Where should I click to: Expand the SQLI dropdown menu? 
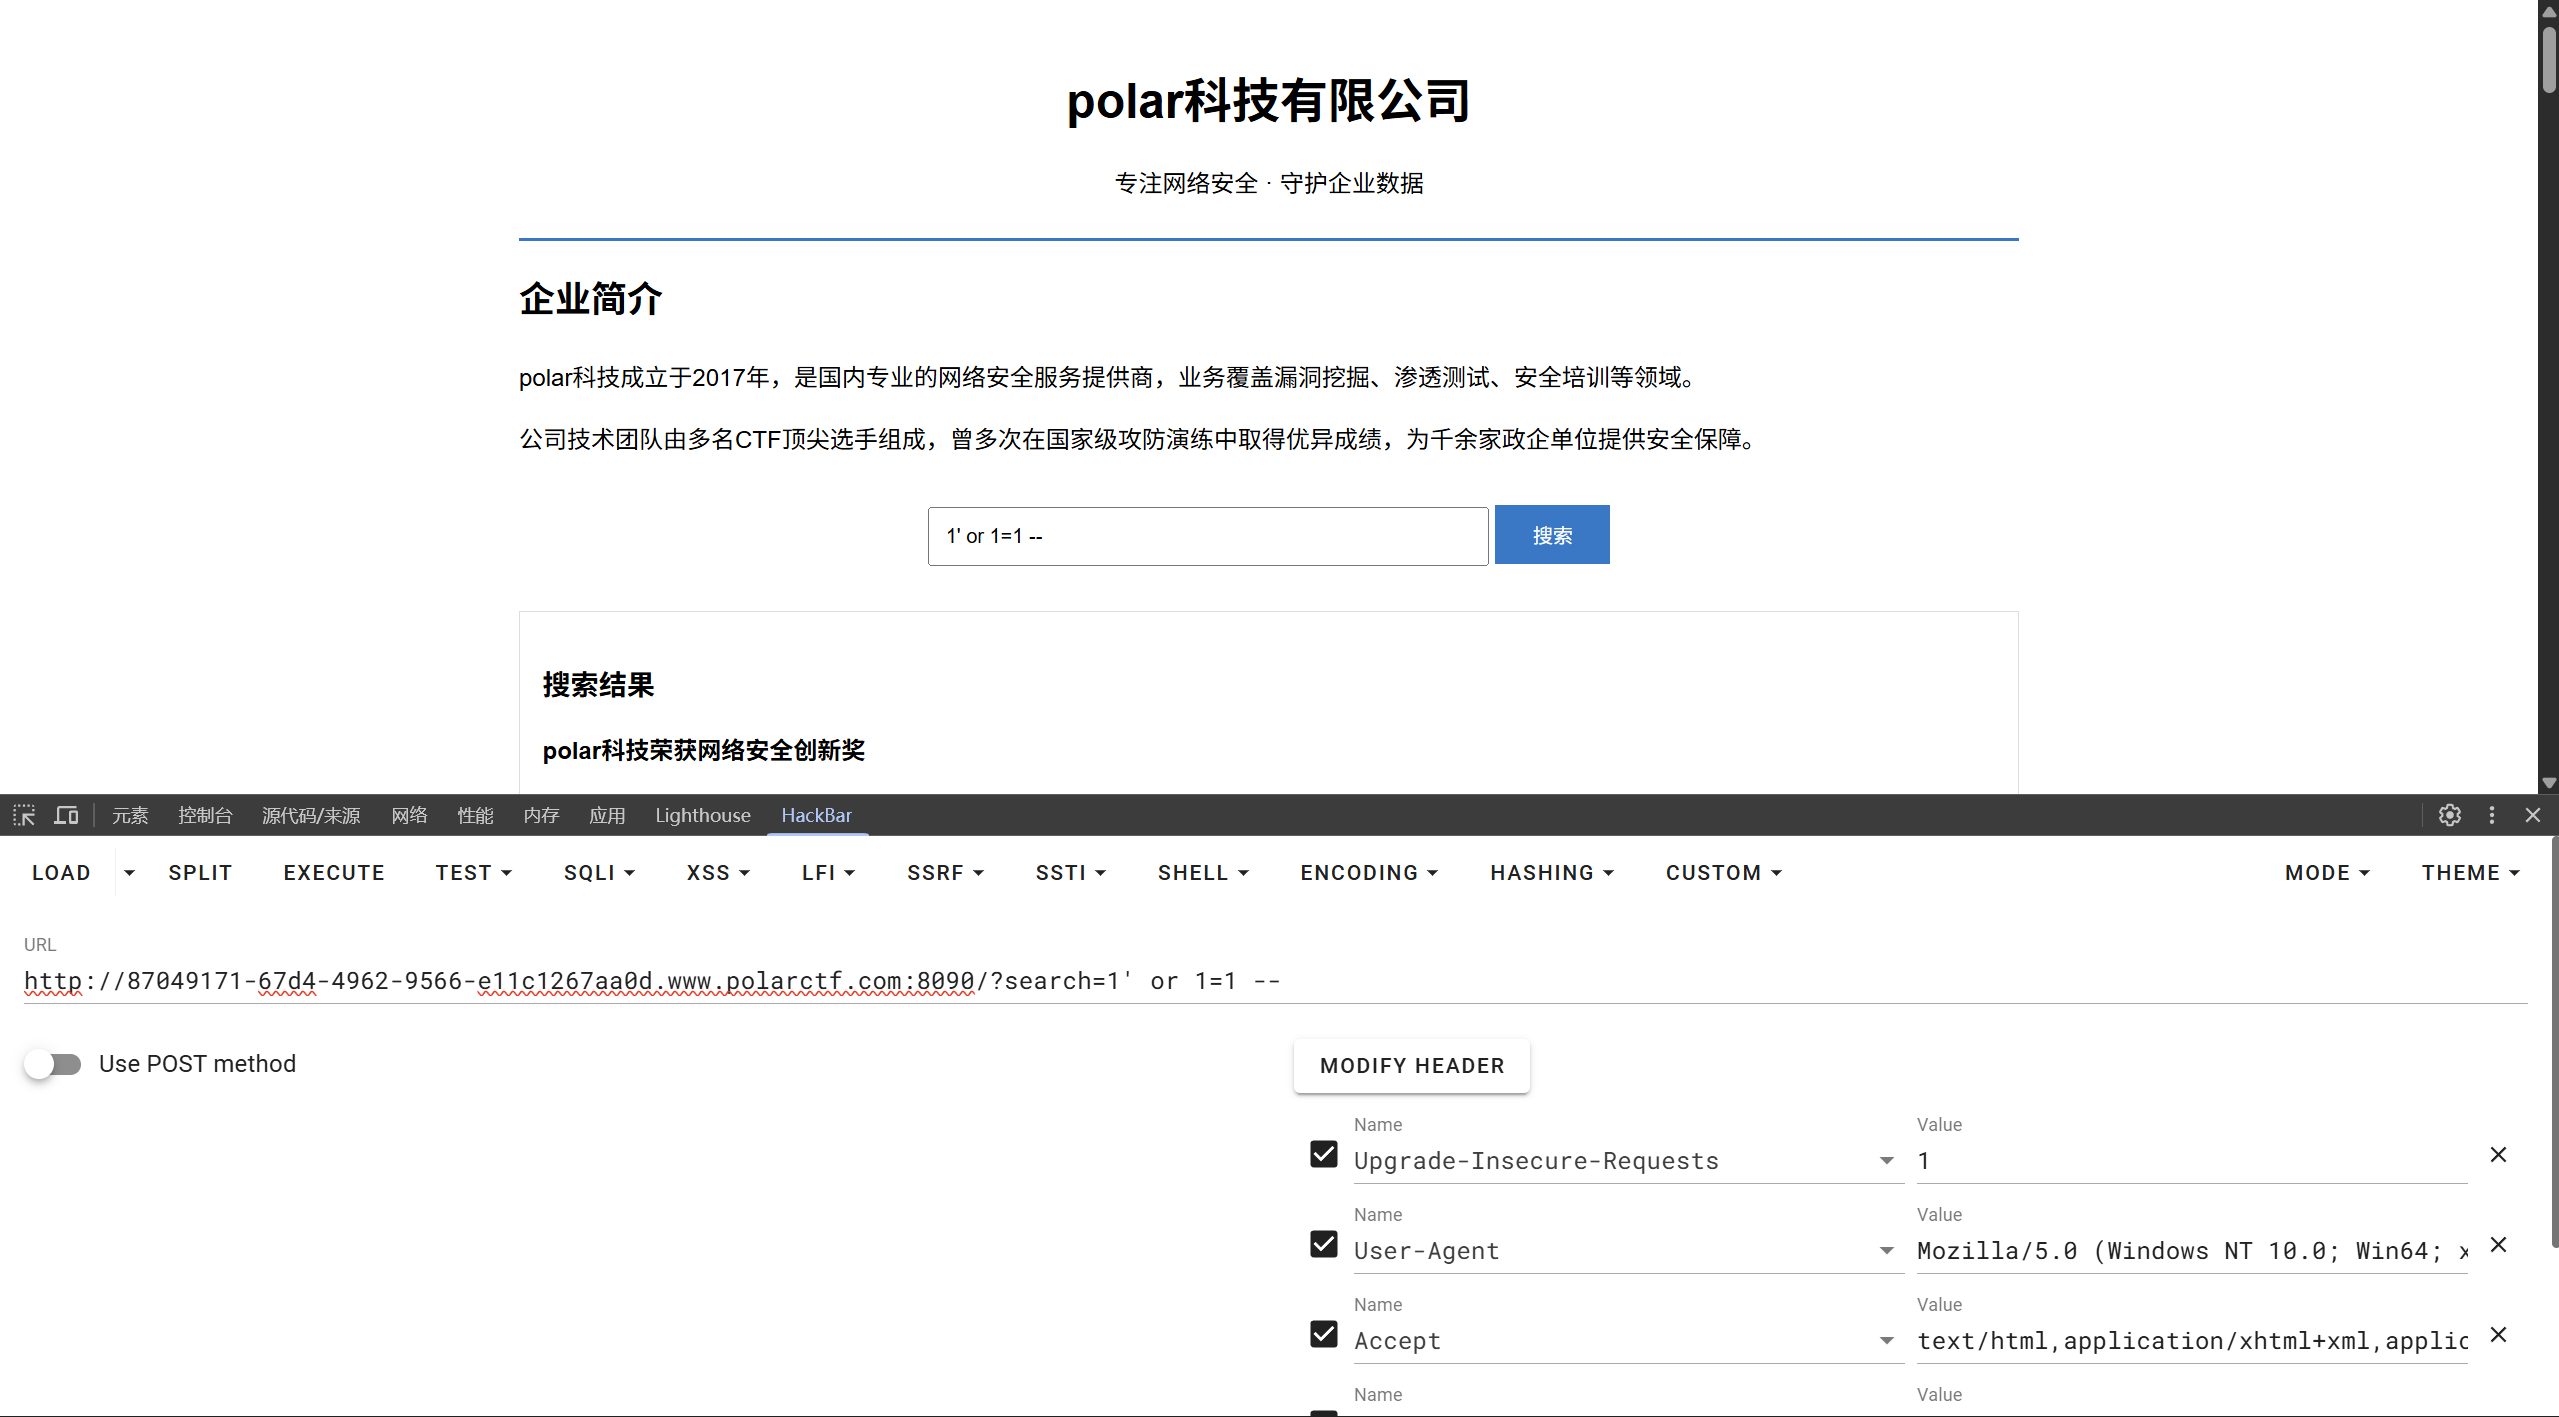click(599, 873)
